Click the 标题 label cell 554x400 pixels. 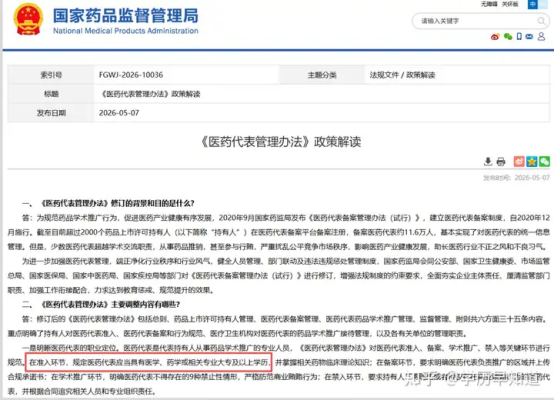(x=51, y=94)
